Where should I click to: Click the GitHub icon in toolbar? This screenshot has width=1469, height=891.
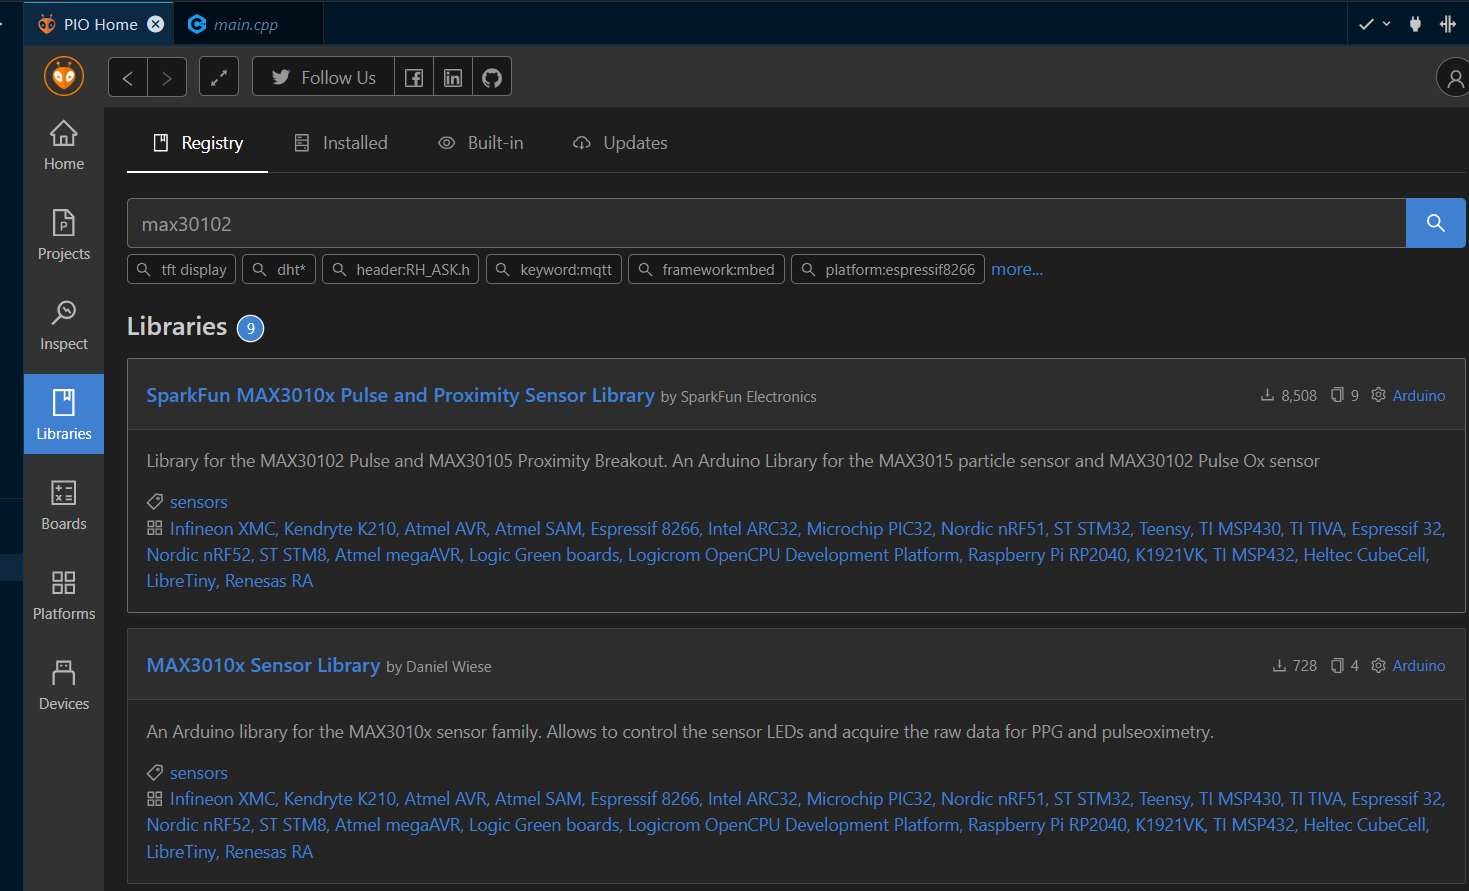[x=492, y=78]
